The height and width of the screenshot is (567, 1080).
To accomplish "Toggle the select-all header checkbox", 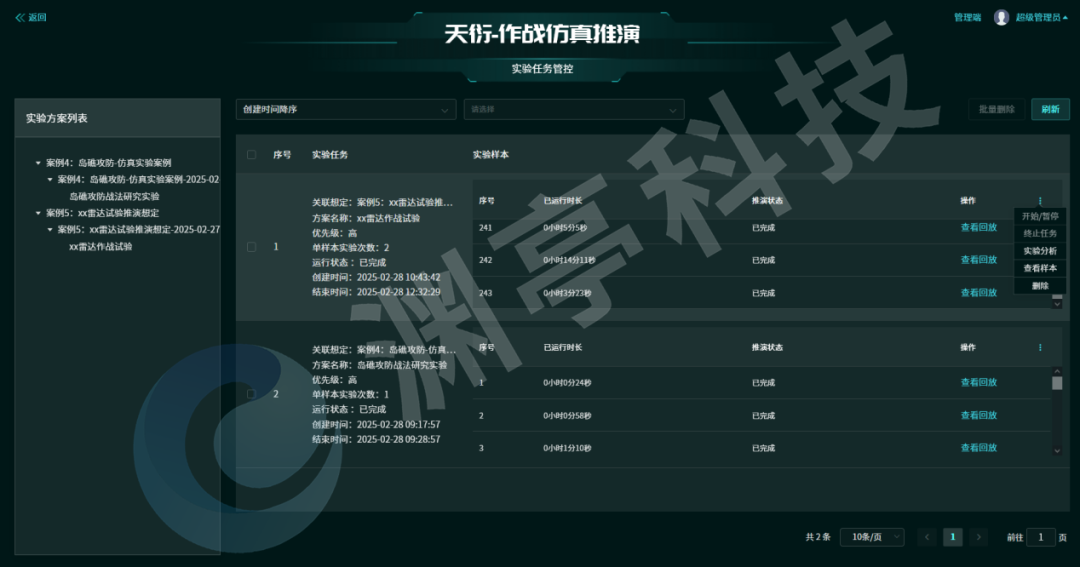I will coord(251,155).
